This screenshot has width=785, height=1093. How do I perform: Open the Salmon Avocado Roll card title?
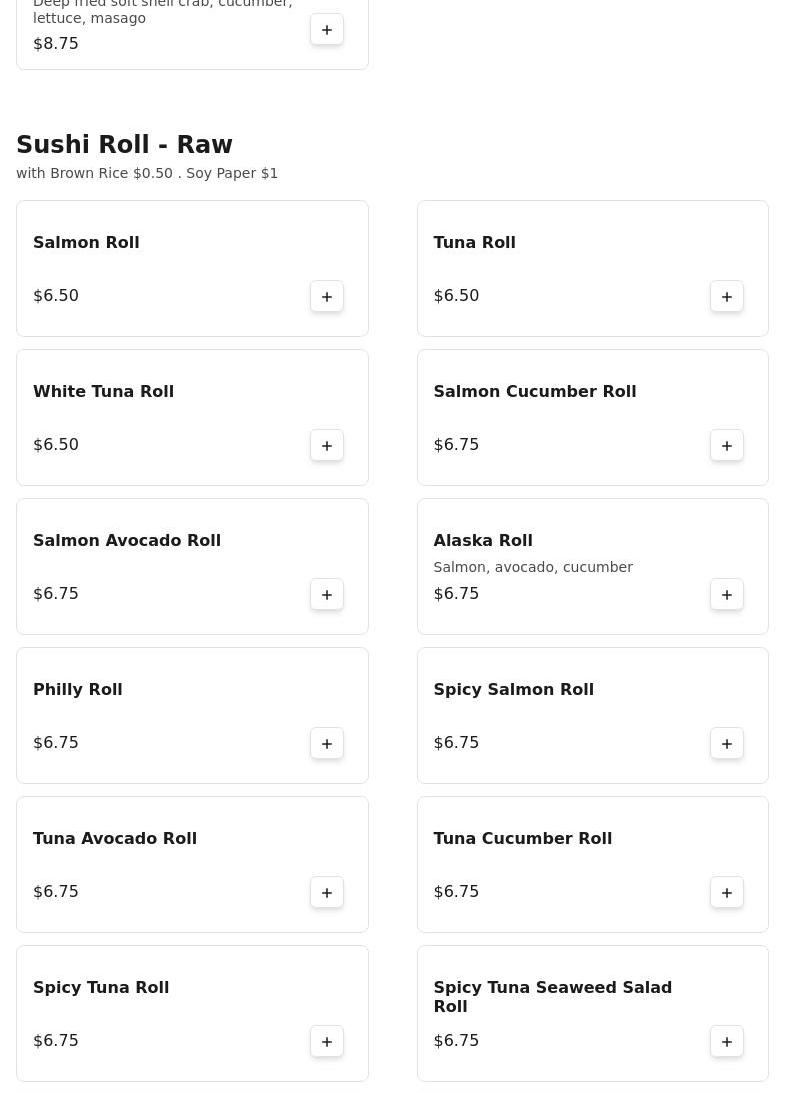pyautogui.click(x=127, y=540)
